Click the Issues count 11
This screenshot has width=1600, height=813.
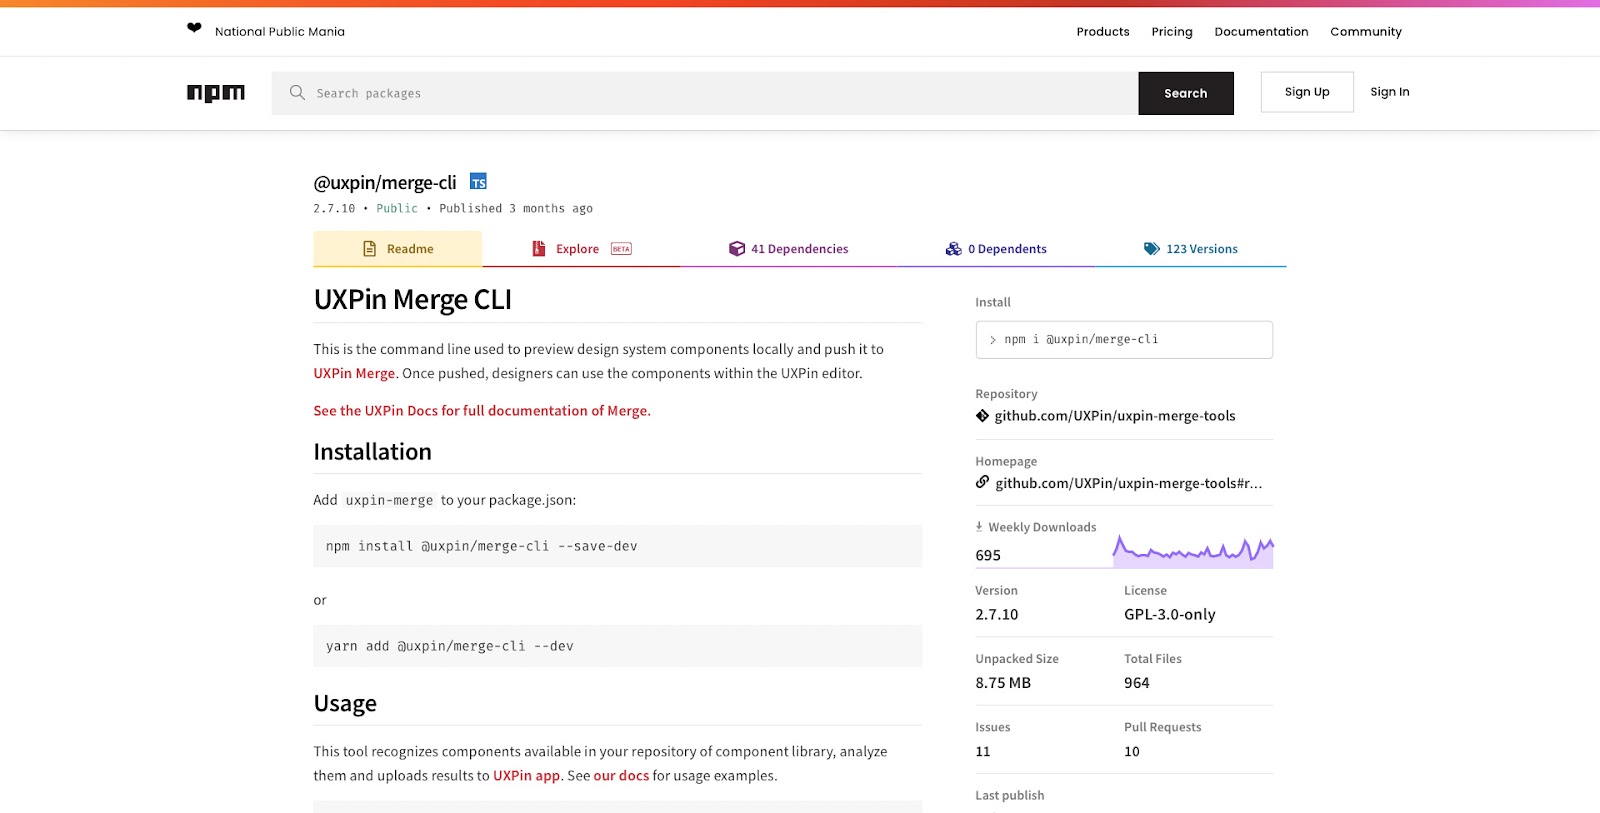pos(983,752)
